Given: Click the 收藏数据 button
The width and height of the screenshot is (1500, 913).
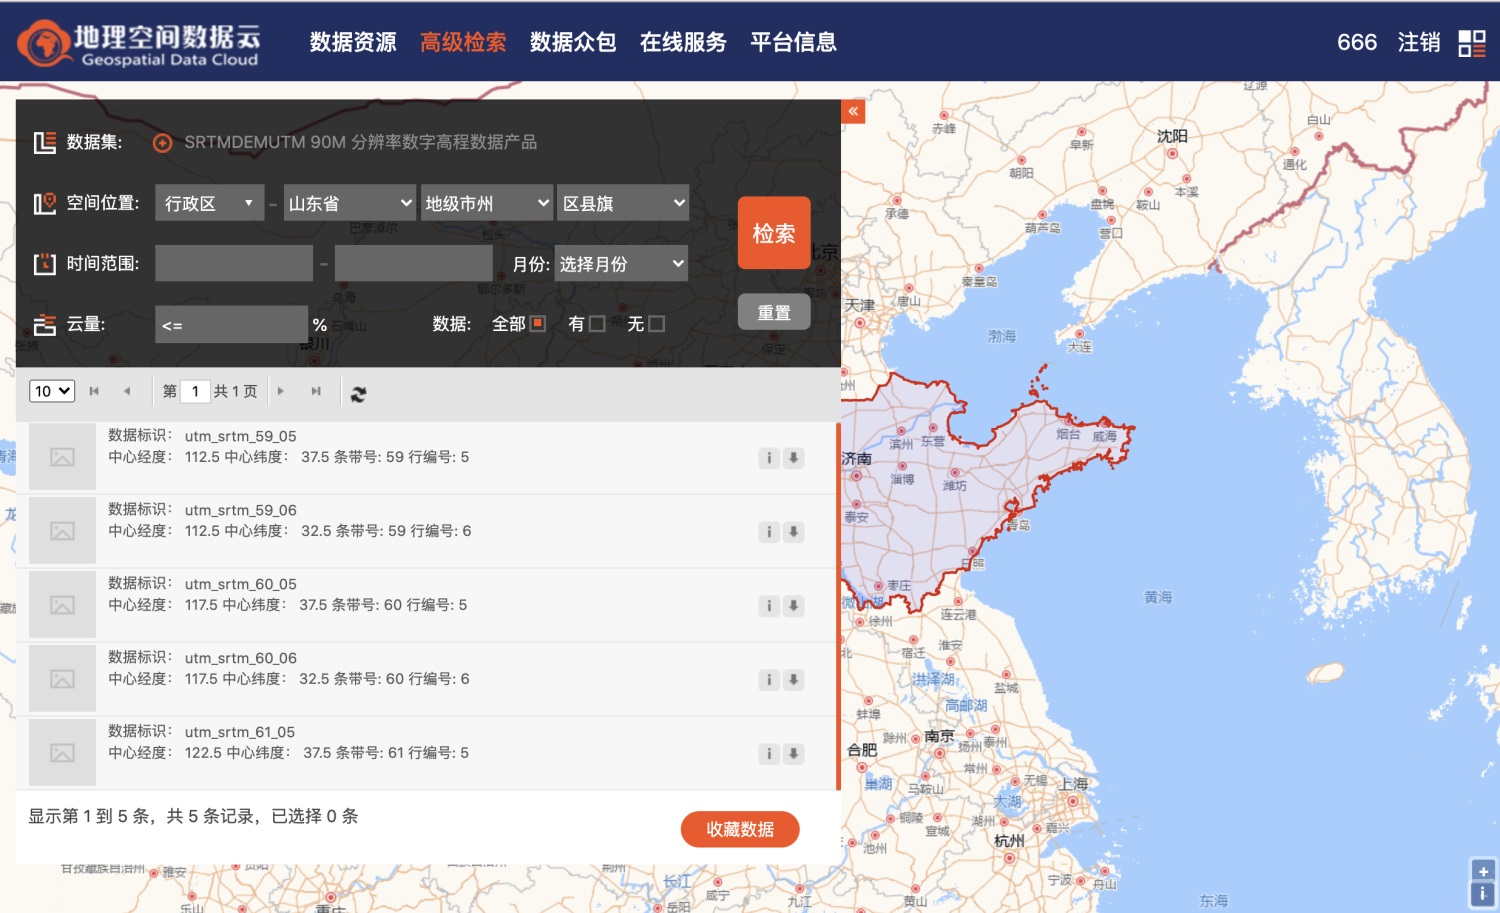Looking at the screenshot, I should [740, 829].
